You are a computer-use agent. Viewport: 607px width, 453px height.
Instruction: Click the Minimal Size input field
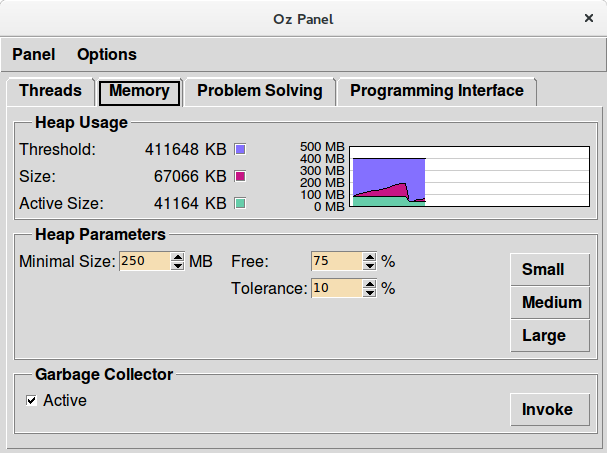click(145, 262)
